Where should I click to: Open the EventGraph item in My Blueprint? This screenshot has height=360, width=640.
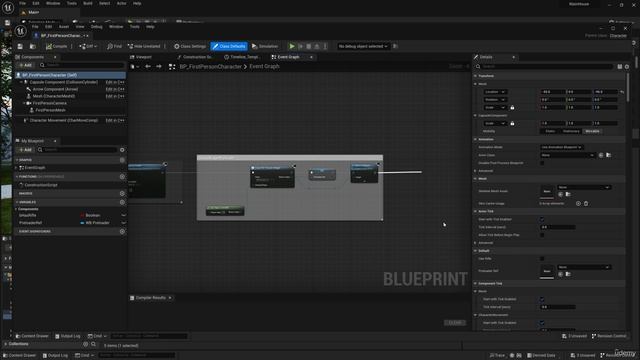point(35,168)
